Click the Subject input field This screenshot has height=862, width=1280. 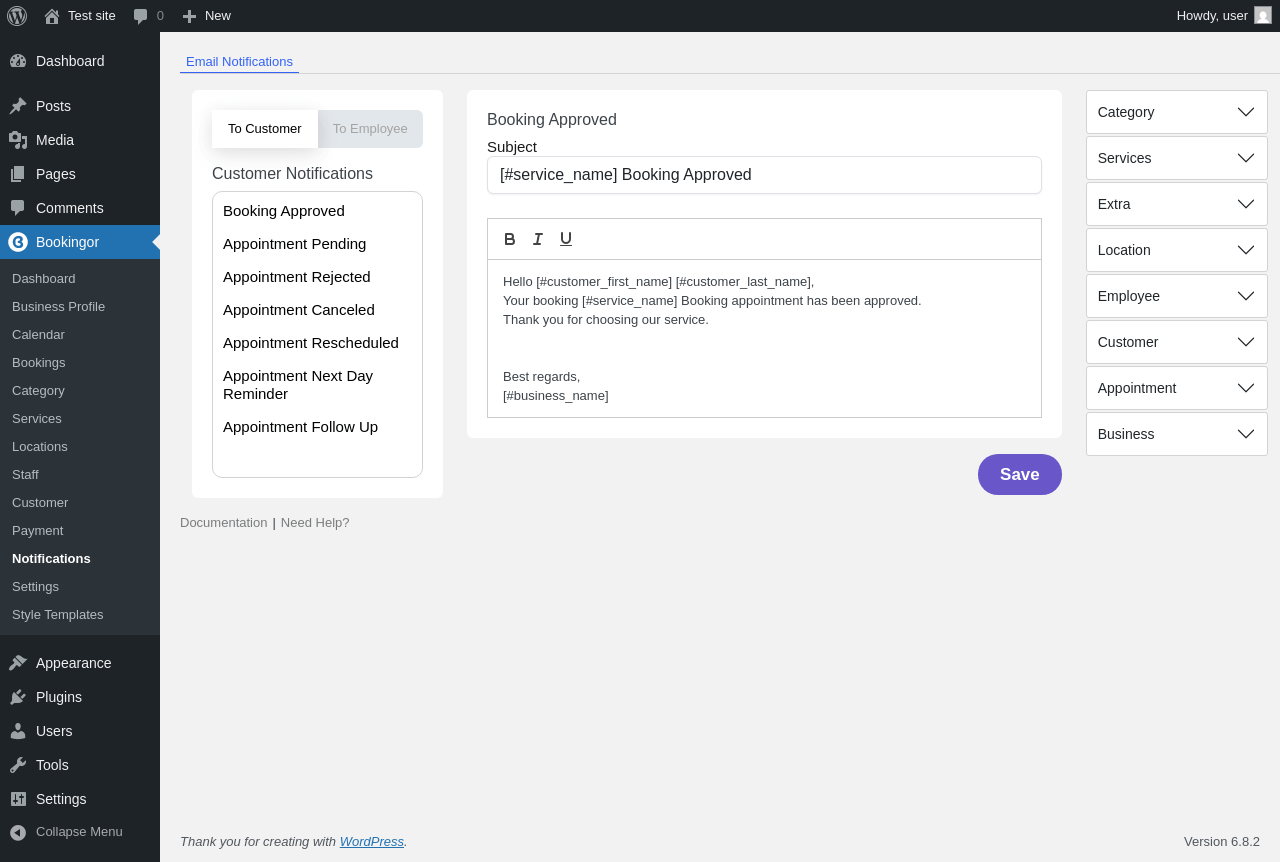click(x=764, y=175)
